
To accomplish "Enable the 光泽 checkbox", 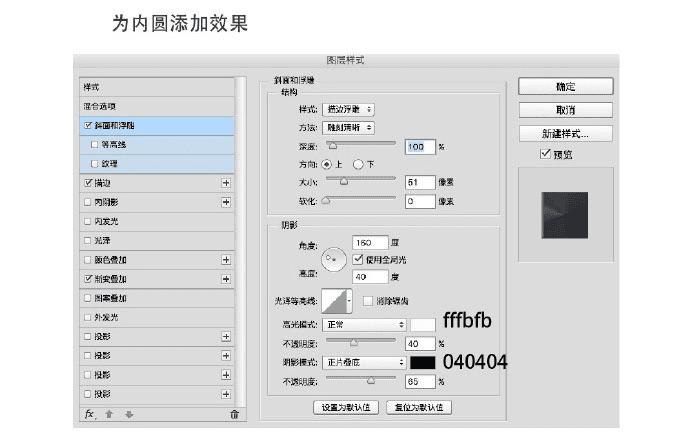I will 88,241.
